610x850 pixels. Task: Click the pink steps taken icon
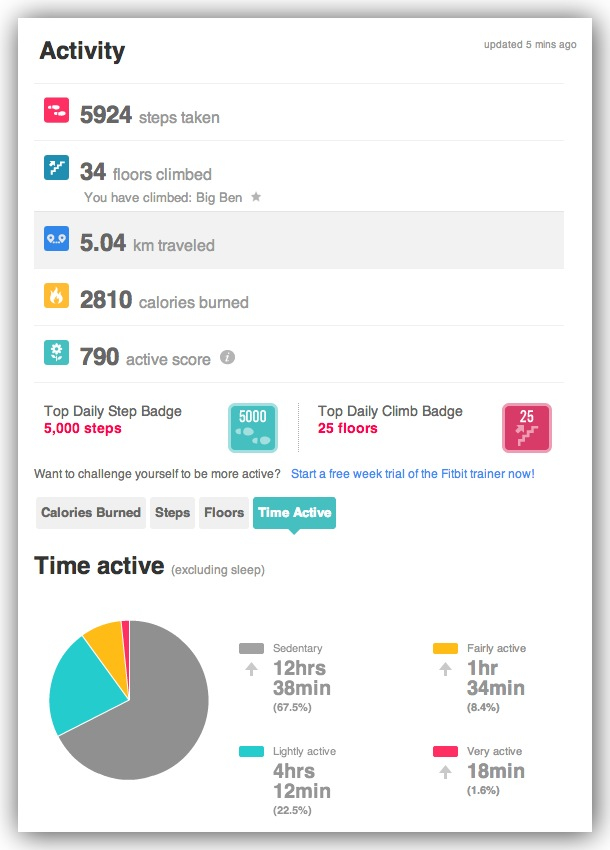(x=56, y=111)
